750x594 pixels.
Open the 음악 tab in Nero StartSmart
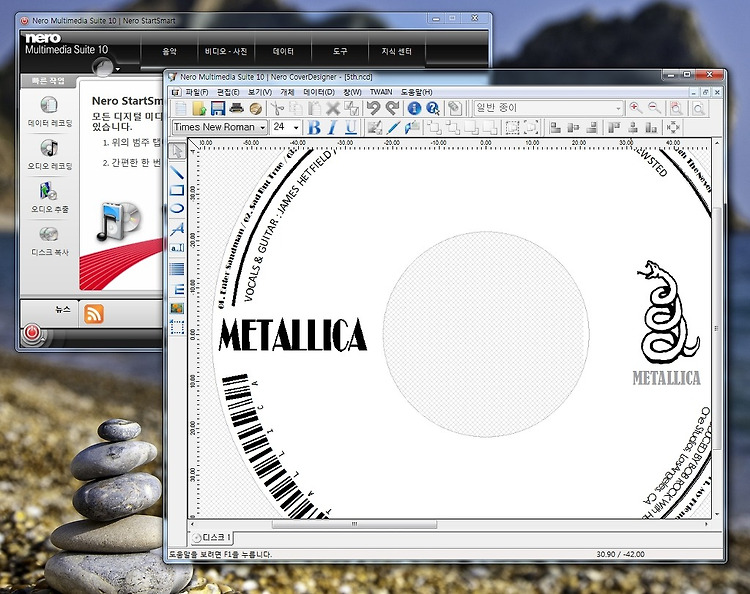(169, 51)
